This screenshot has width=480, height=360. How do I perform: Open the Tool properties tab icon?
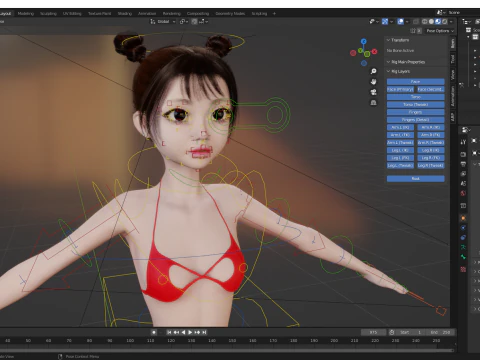[x=463, y=142]
